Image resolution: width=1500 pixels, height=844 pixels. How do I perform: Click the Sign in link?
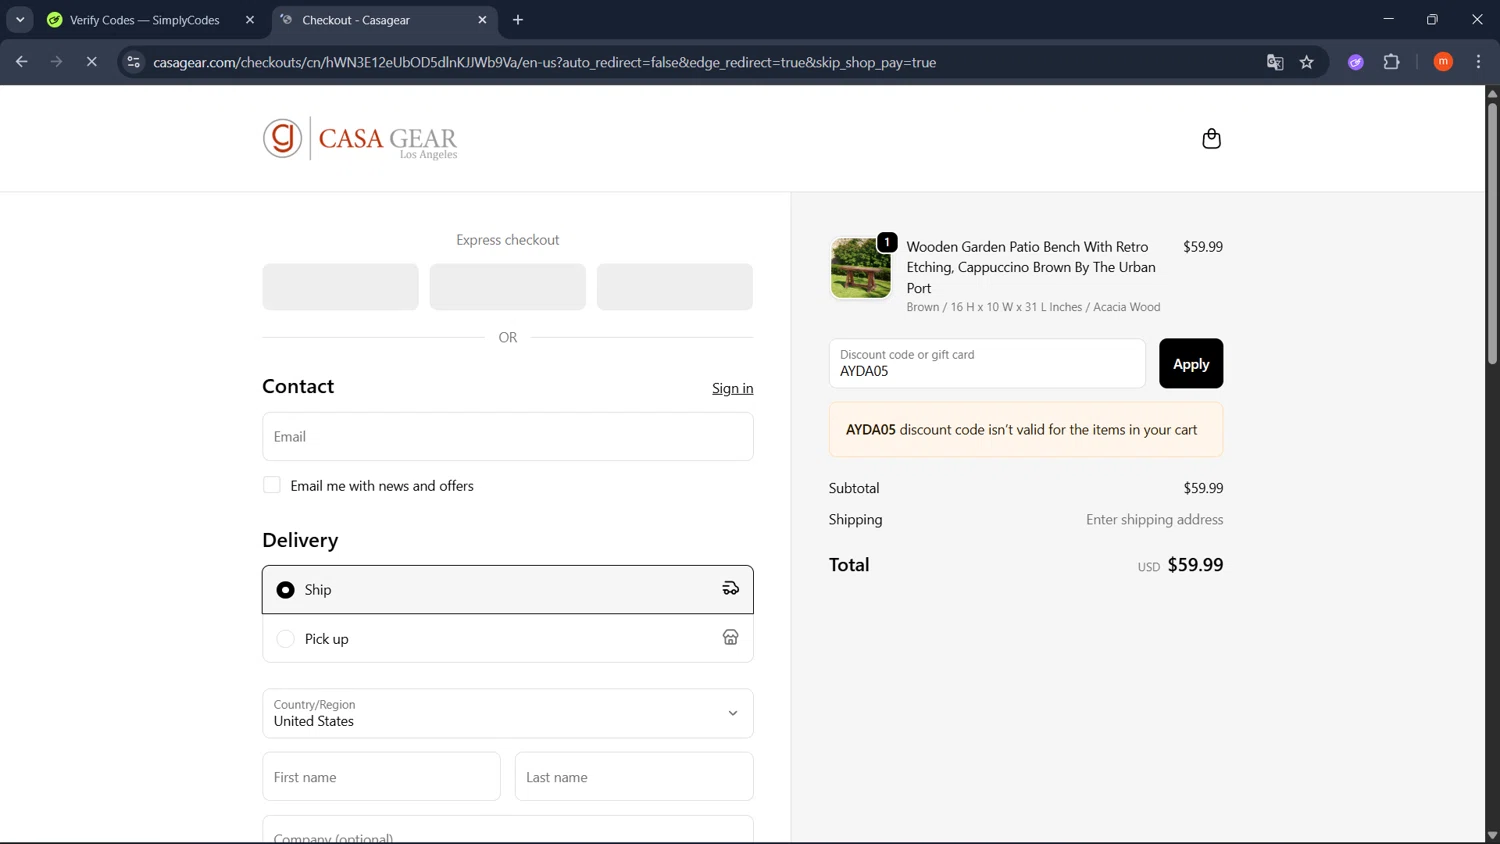[x=733, y=388]
